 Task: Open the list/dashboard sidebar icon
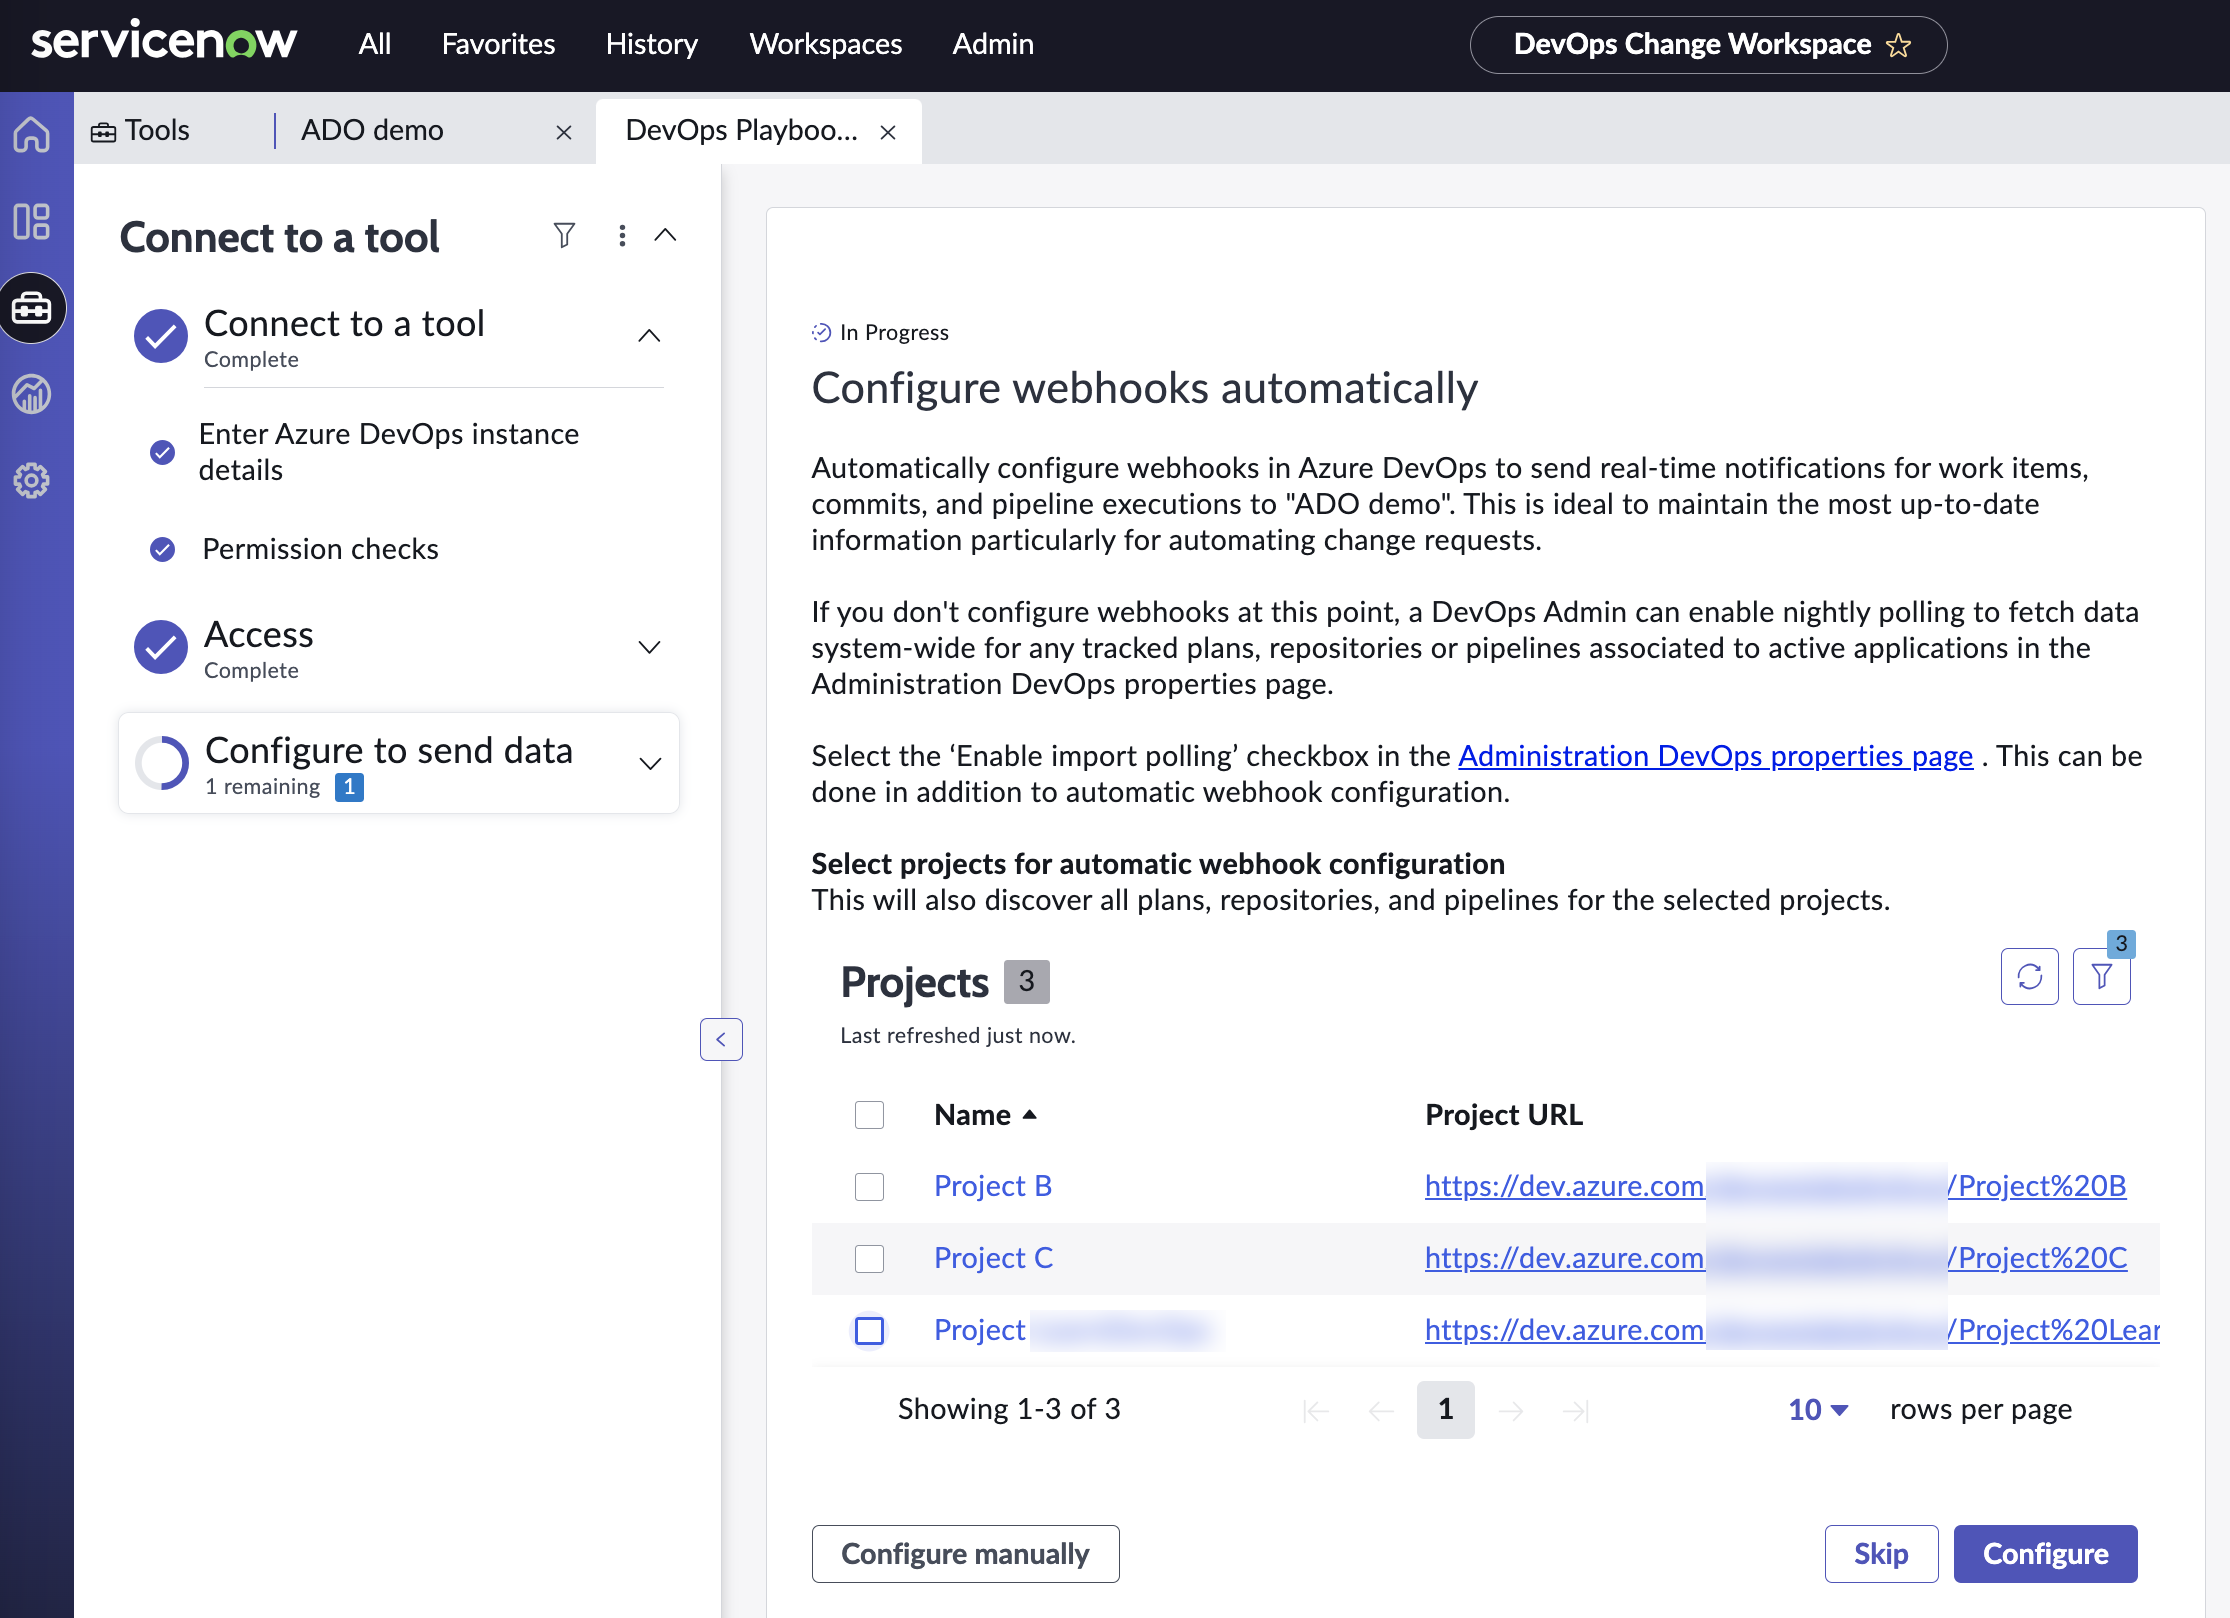point(32,221)
